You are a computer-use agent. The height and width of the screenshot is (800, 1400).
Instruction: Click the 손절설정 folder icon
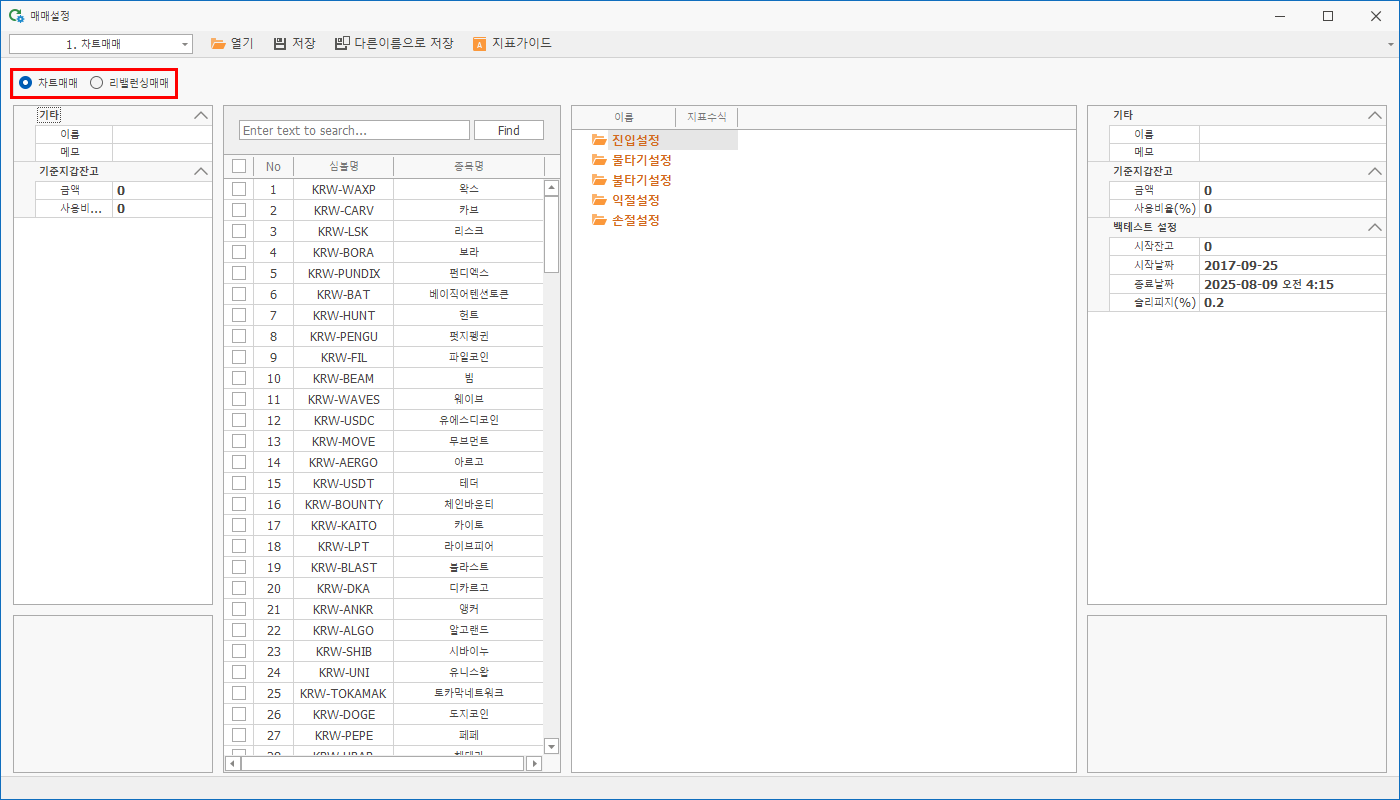(599, 220)
